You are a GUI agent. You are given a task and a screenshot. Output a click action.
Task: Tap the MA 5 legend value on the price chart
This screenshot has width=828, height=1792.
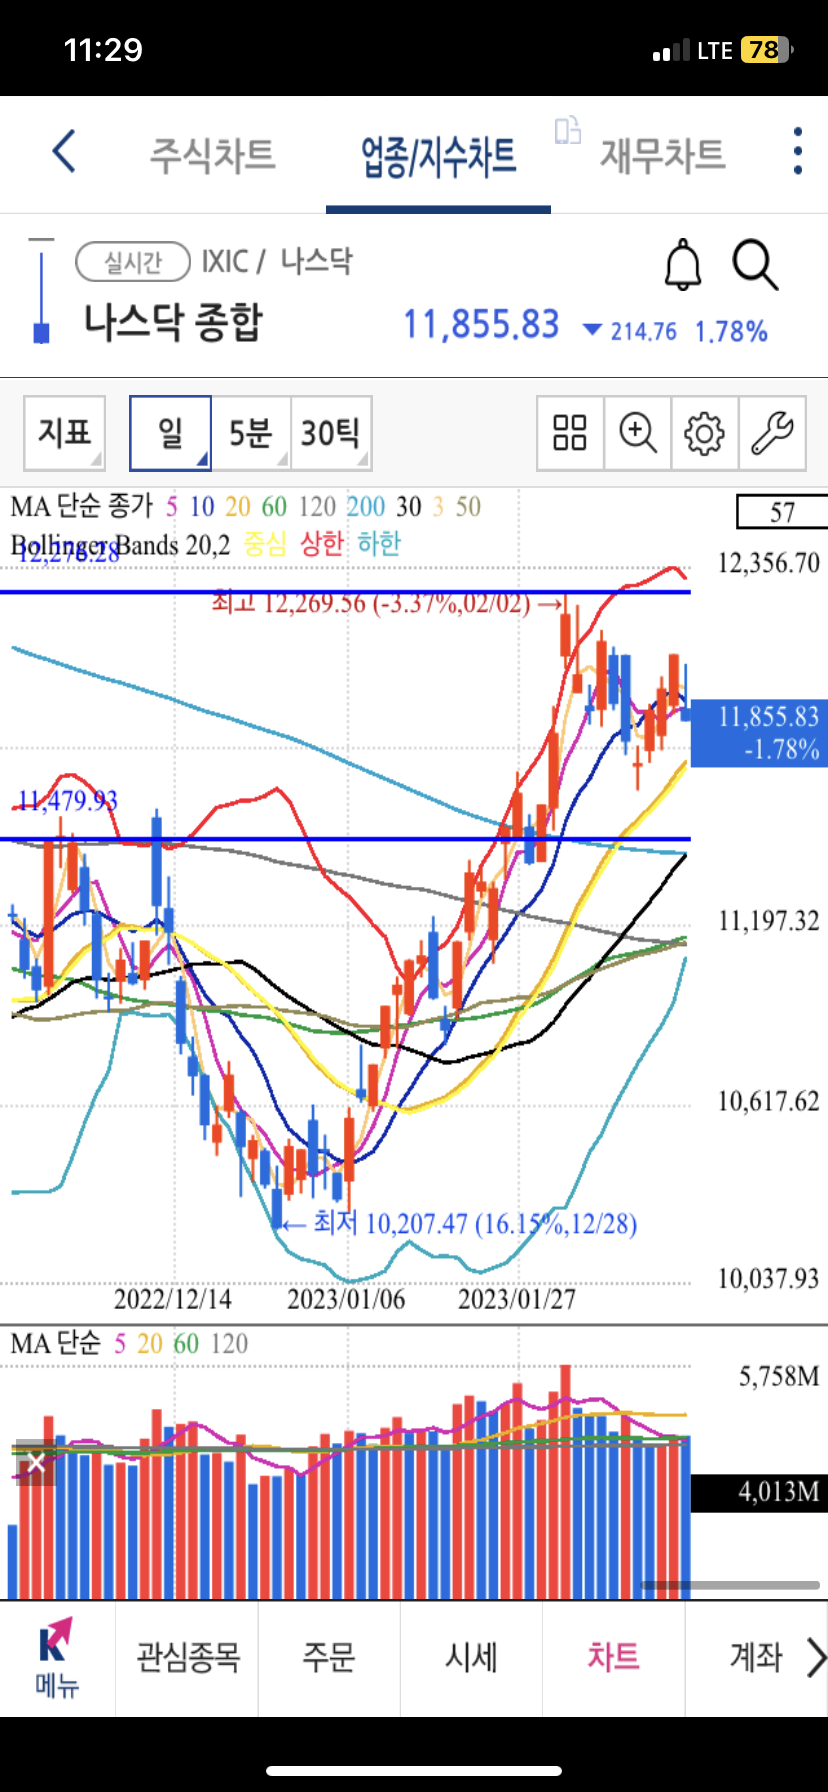[x=172, y=507]
